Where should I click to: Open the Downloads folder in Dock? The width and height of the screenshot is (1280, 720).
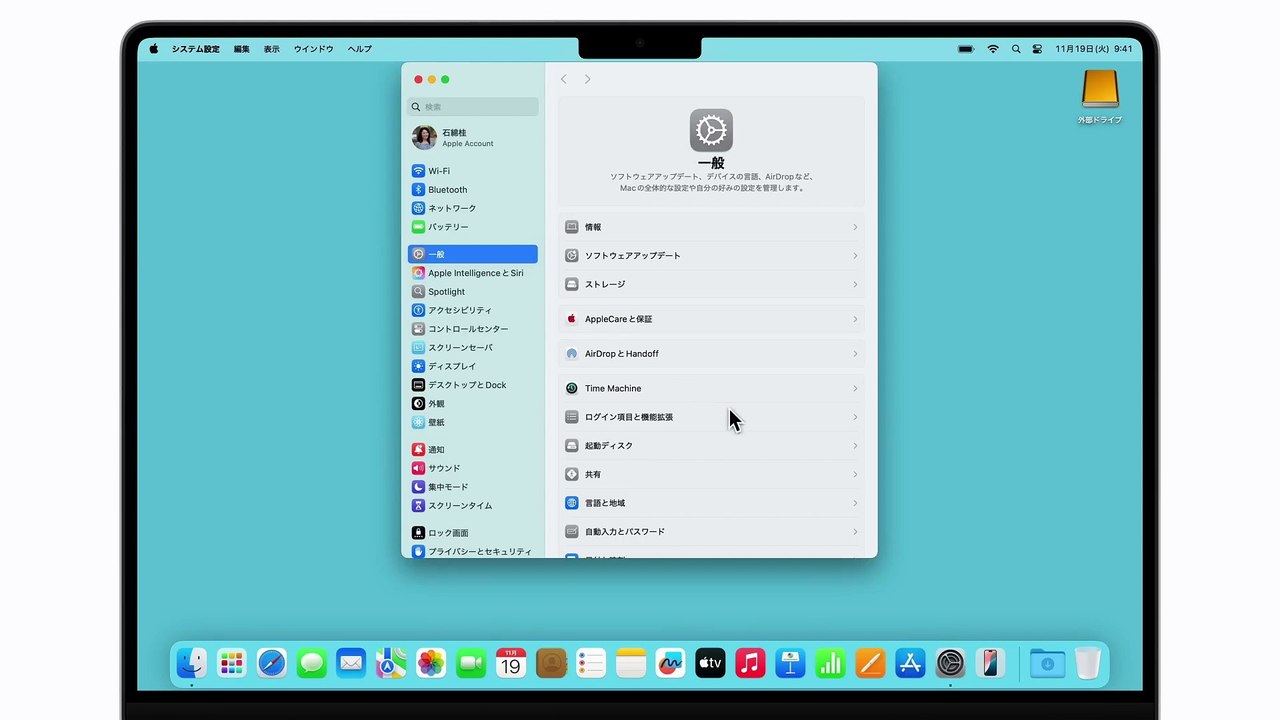pyautogui.click(x=1048, y=663)
